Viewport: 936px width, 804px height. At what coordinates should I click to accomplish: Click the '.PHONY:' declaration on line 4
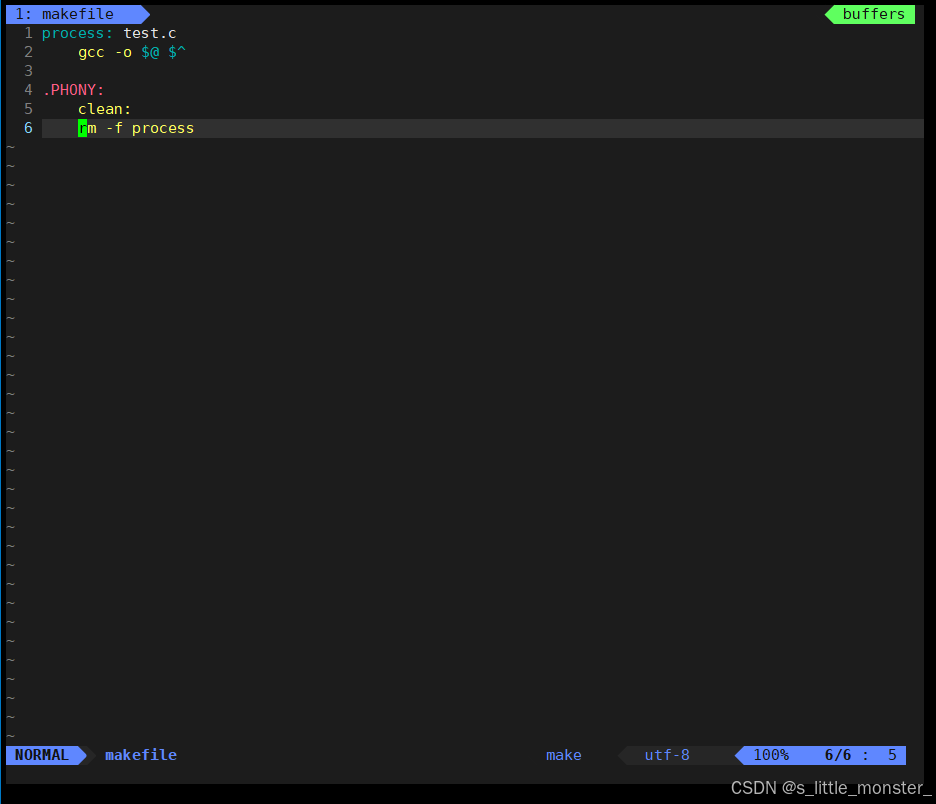pos(73,90)
